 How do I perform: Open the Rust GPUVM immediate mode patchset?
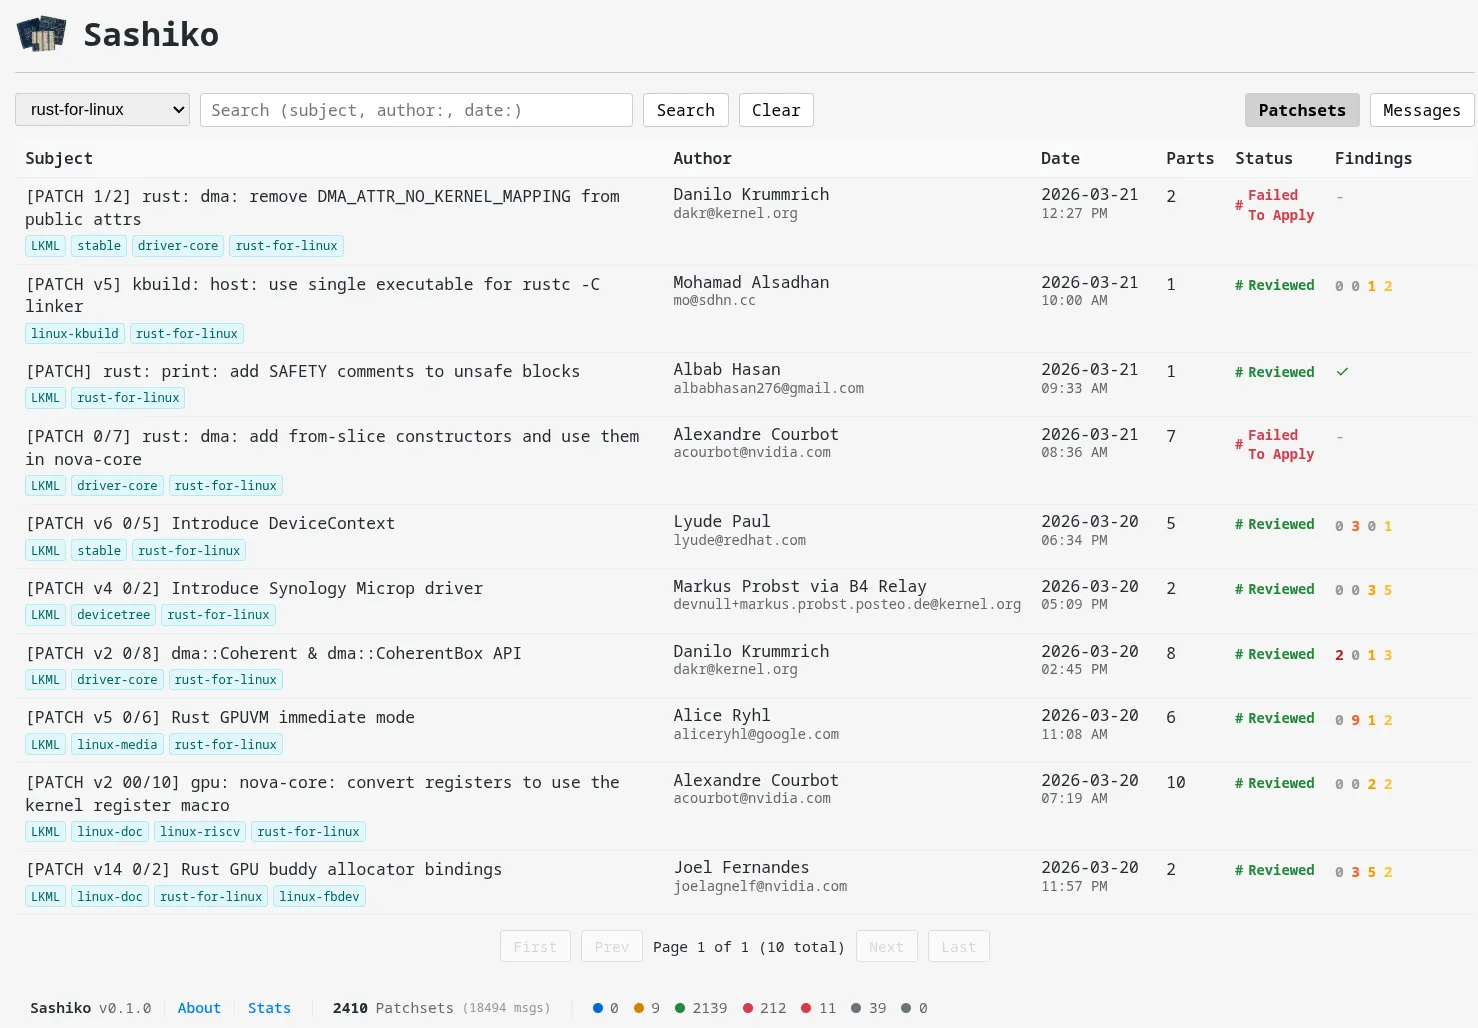pos(292,717)
